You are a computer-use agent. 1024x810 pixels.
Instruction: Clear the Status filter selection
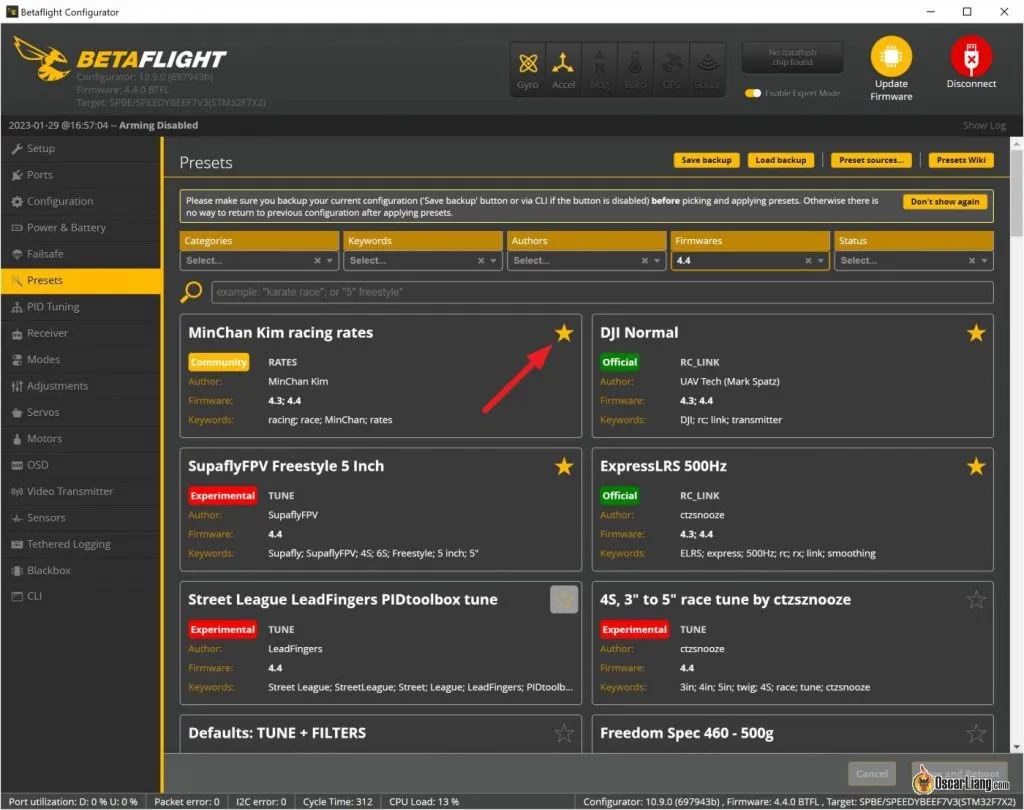coord(972,261)
